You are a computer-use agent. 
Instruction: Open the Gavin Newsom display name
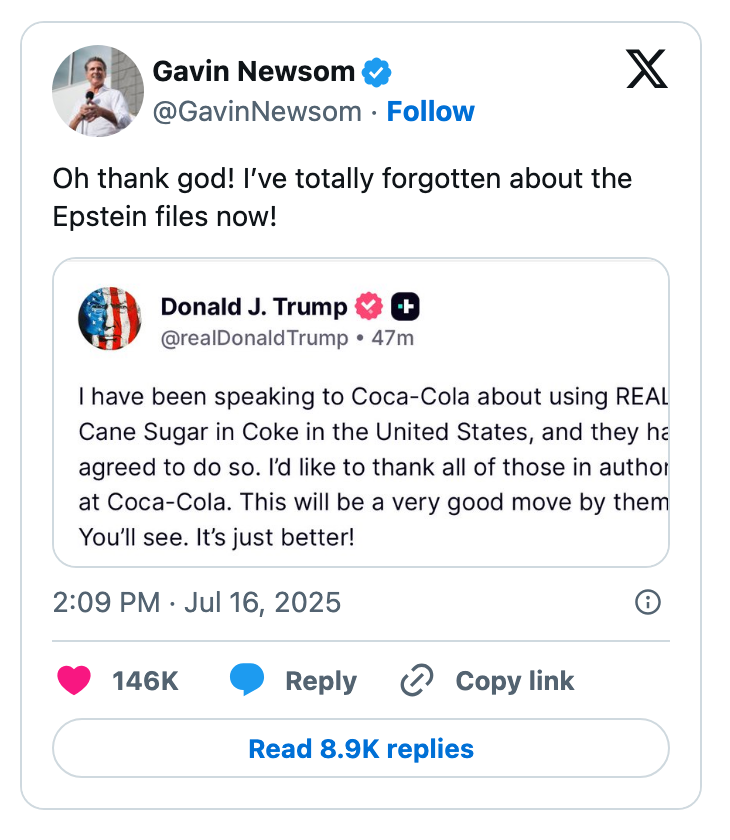point(253,72)
